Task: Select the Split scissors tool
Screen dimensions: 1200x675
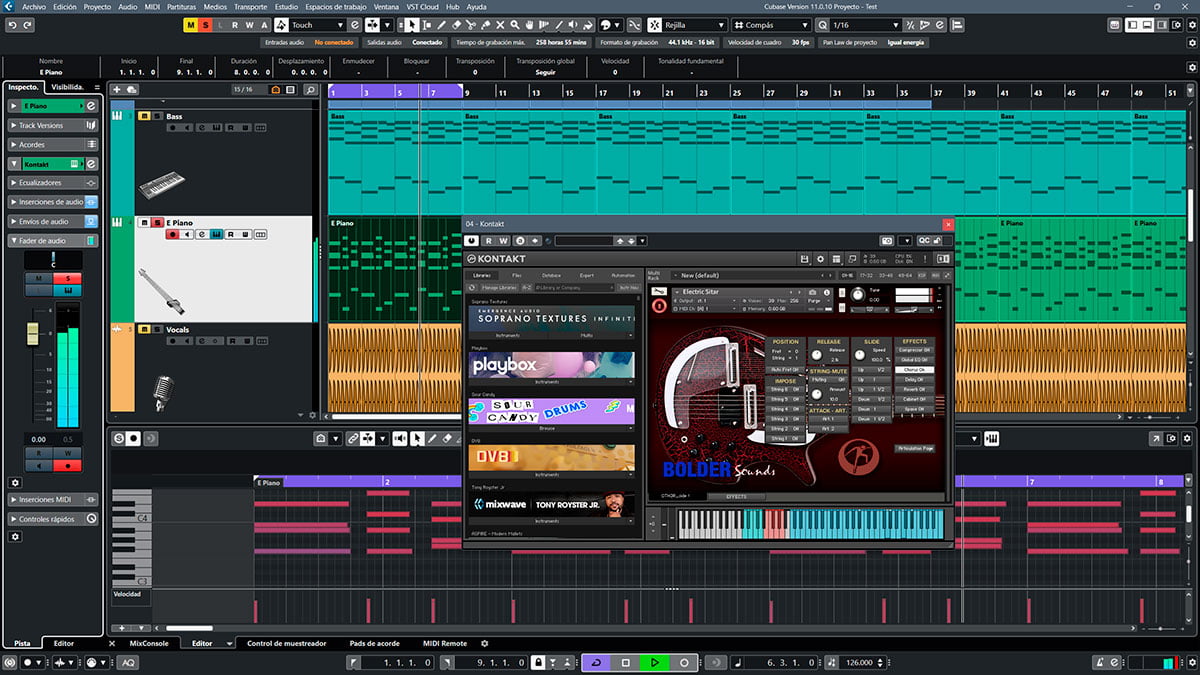Action: click(x=473, y=25)
